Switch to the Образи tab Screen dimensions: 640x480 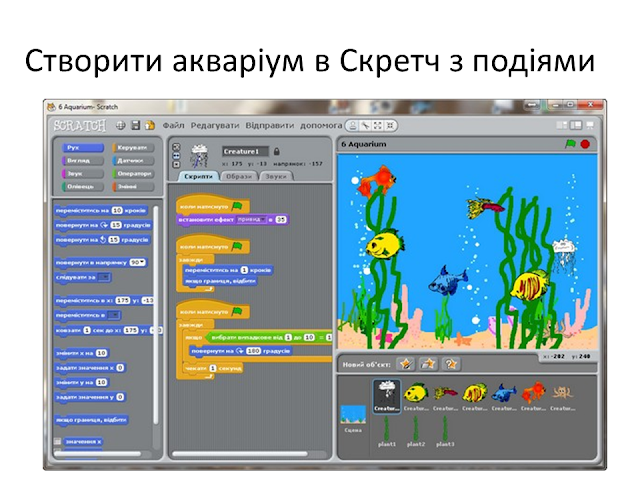[239, 176]
